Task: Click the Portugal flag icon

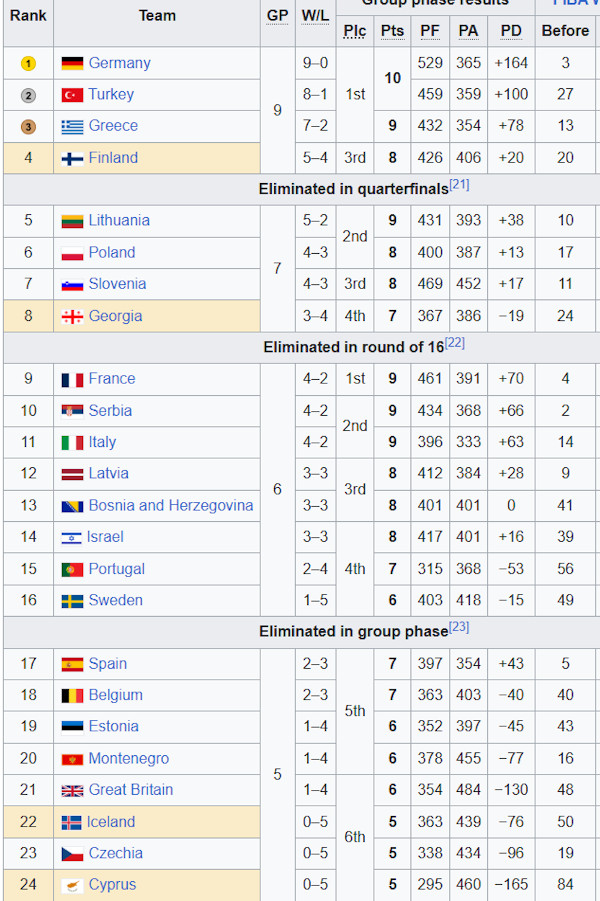Action: (72, 569)
